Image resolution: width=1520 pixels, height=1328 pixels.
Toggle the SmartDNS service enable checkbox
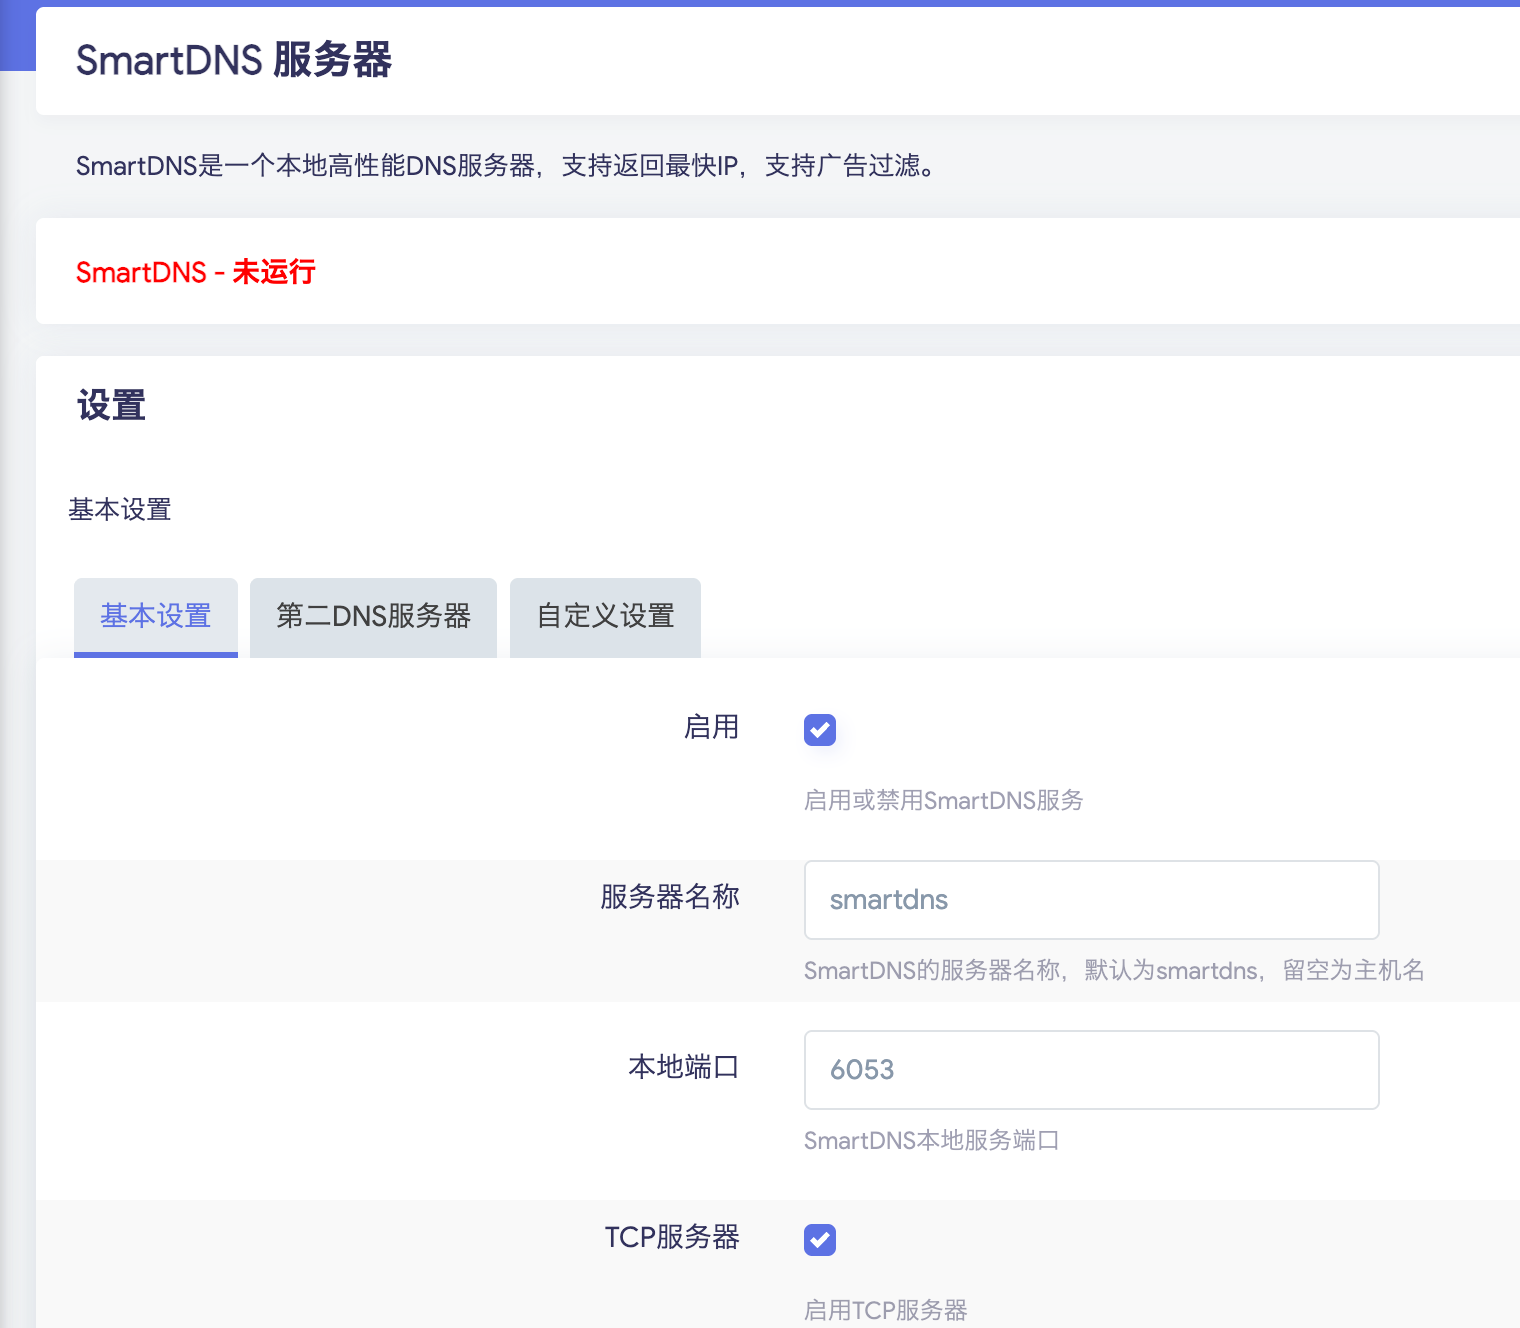[819, 730]
